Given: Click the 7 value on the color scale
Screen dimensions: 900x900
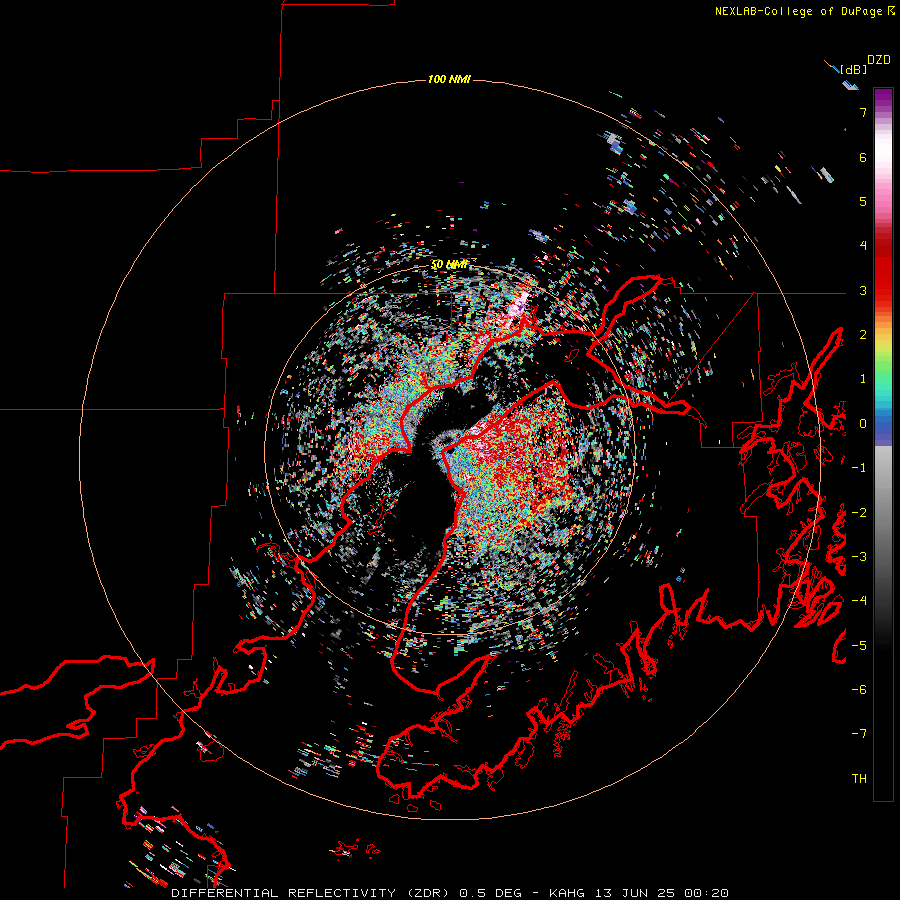Looking at the screenshot, I should (x=863, y=112).
